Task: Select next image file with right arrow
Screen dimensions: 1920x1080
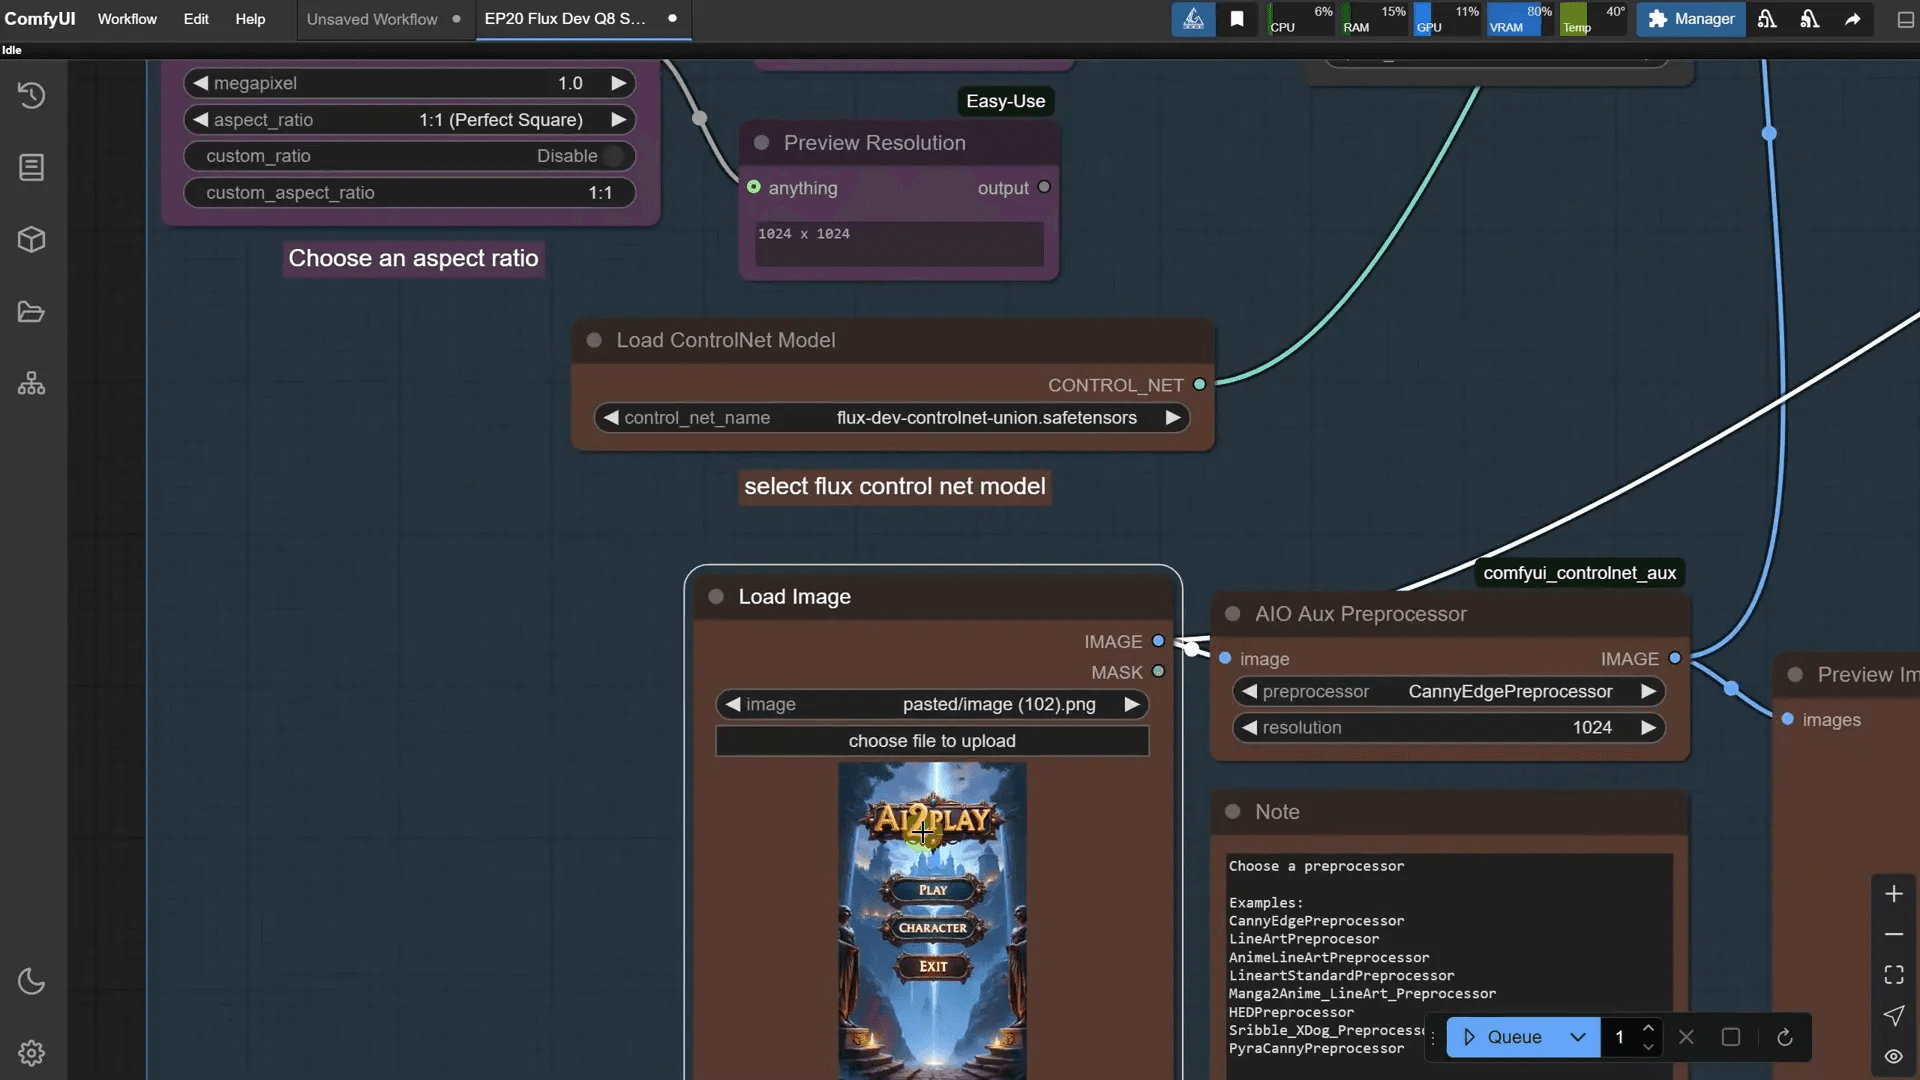Action: click(x=1131, y=704)
